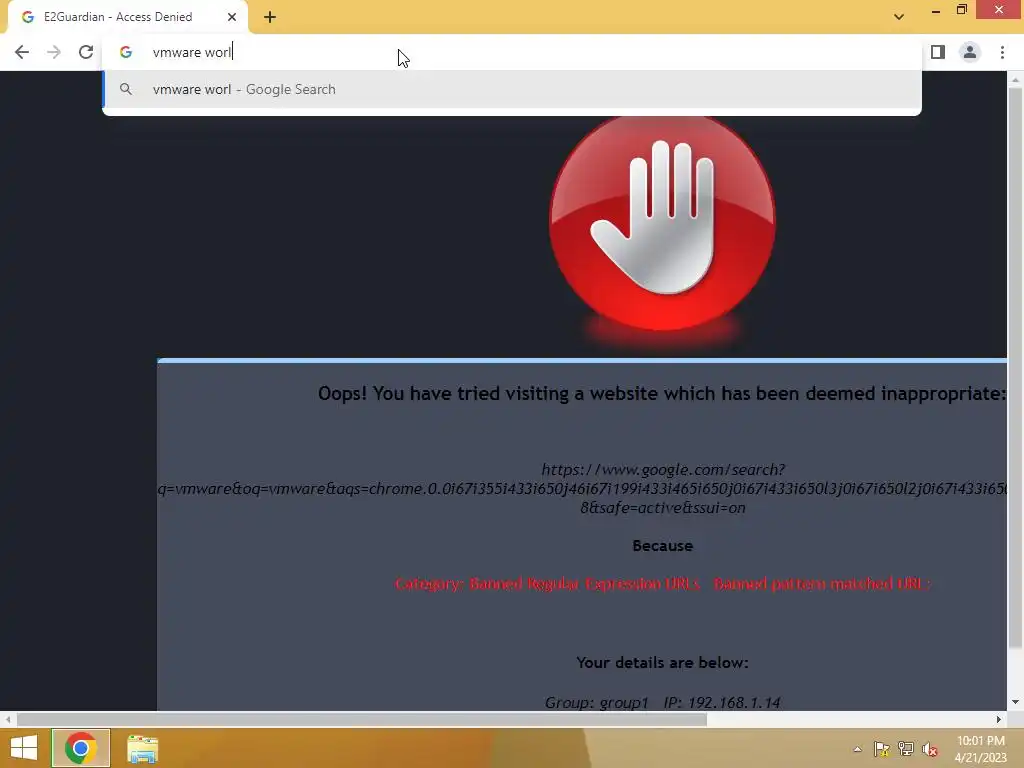1024x768 pixels.
Task: Select 'vmware worl - Google Search' suggestion
Action: (x=512, y=89)
